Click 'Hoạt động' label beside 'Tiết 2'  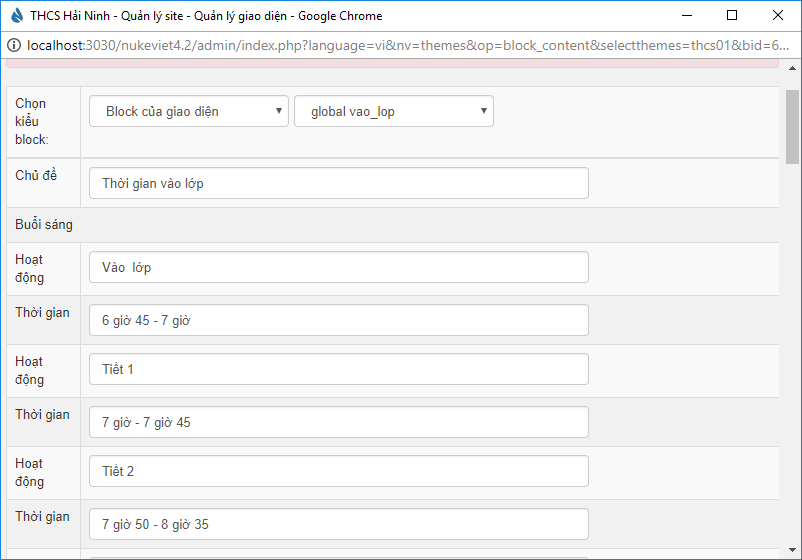click(30, 473)
